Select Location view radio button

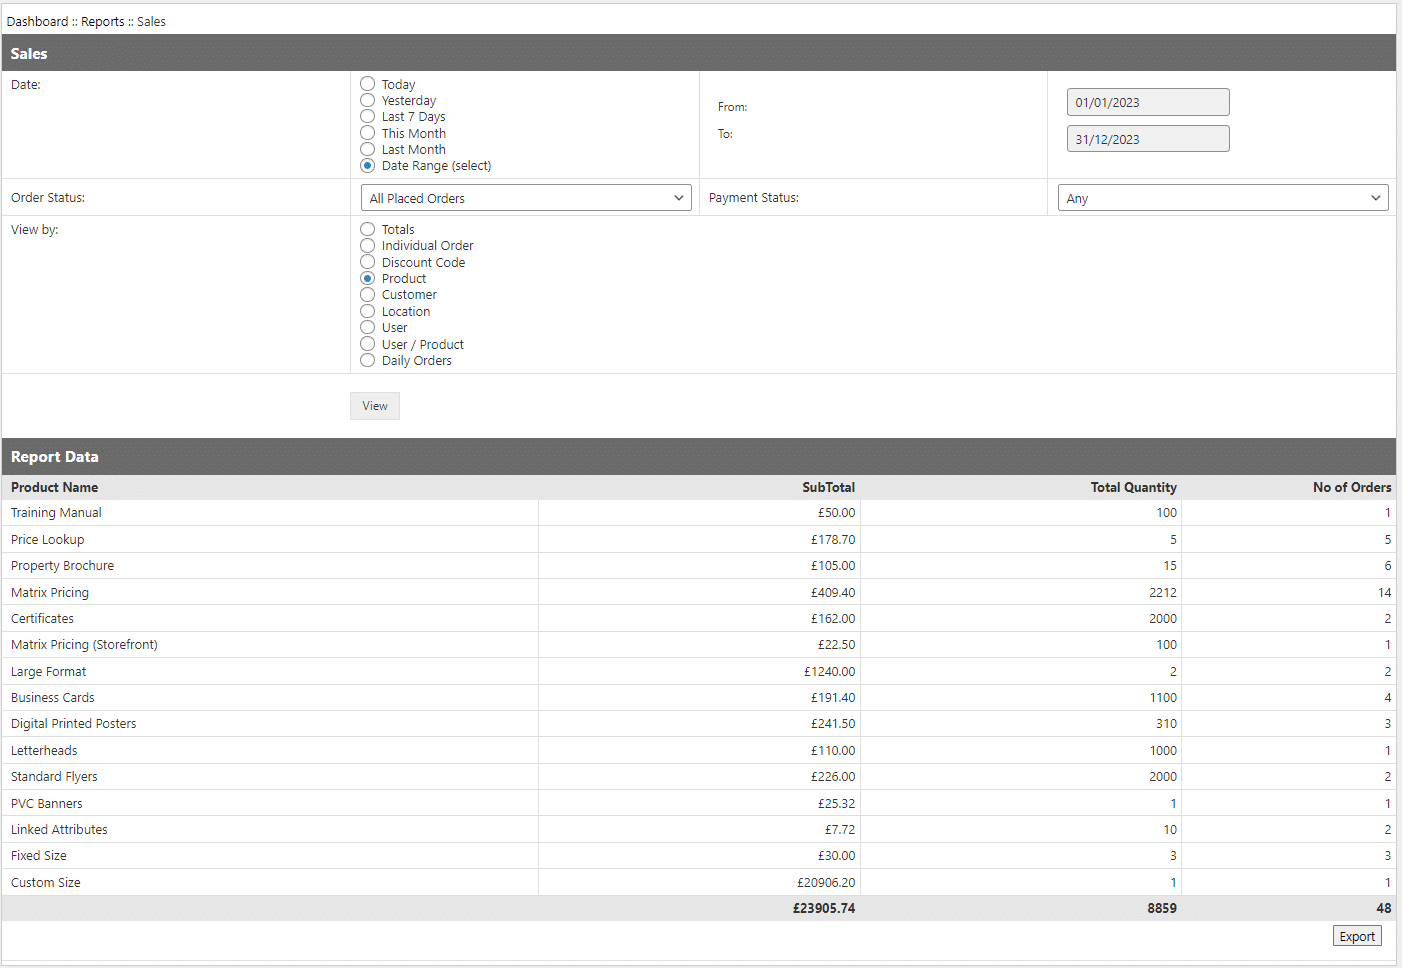[x=368, y=311]
